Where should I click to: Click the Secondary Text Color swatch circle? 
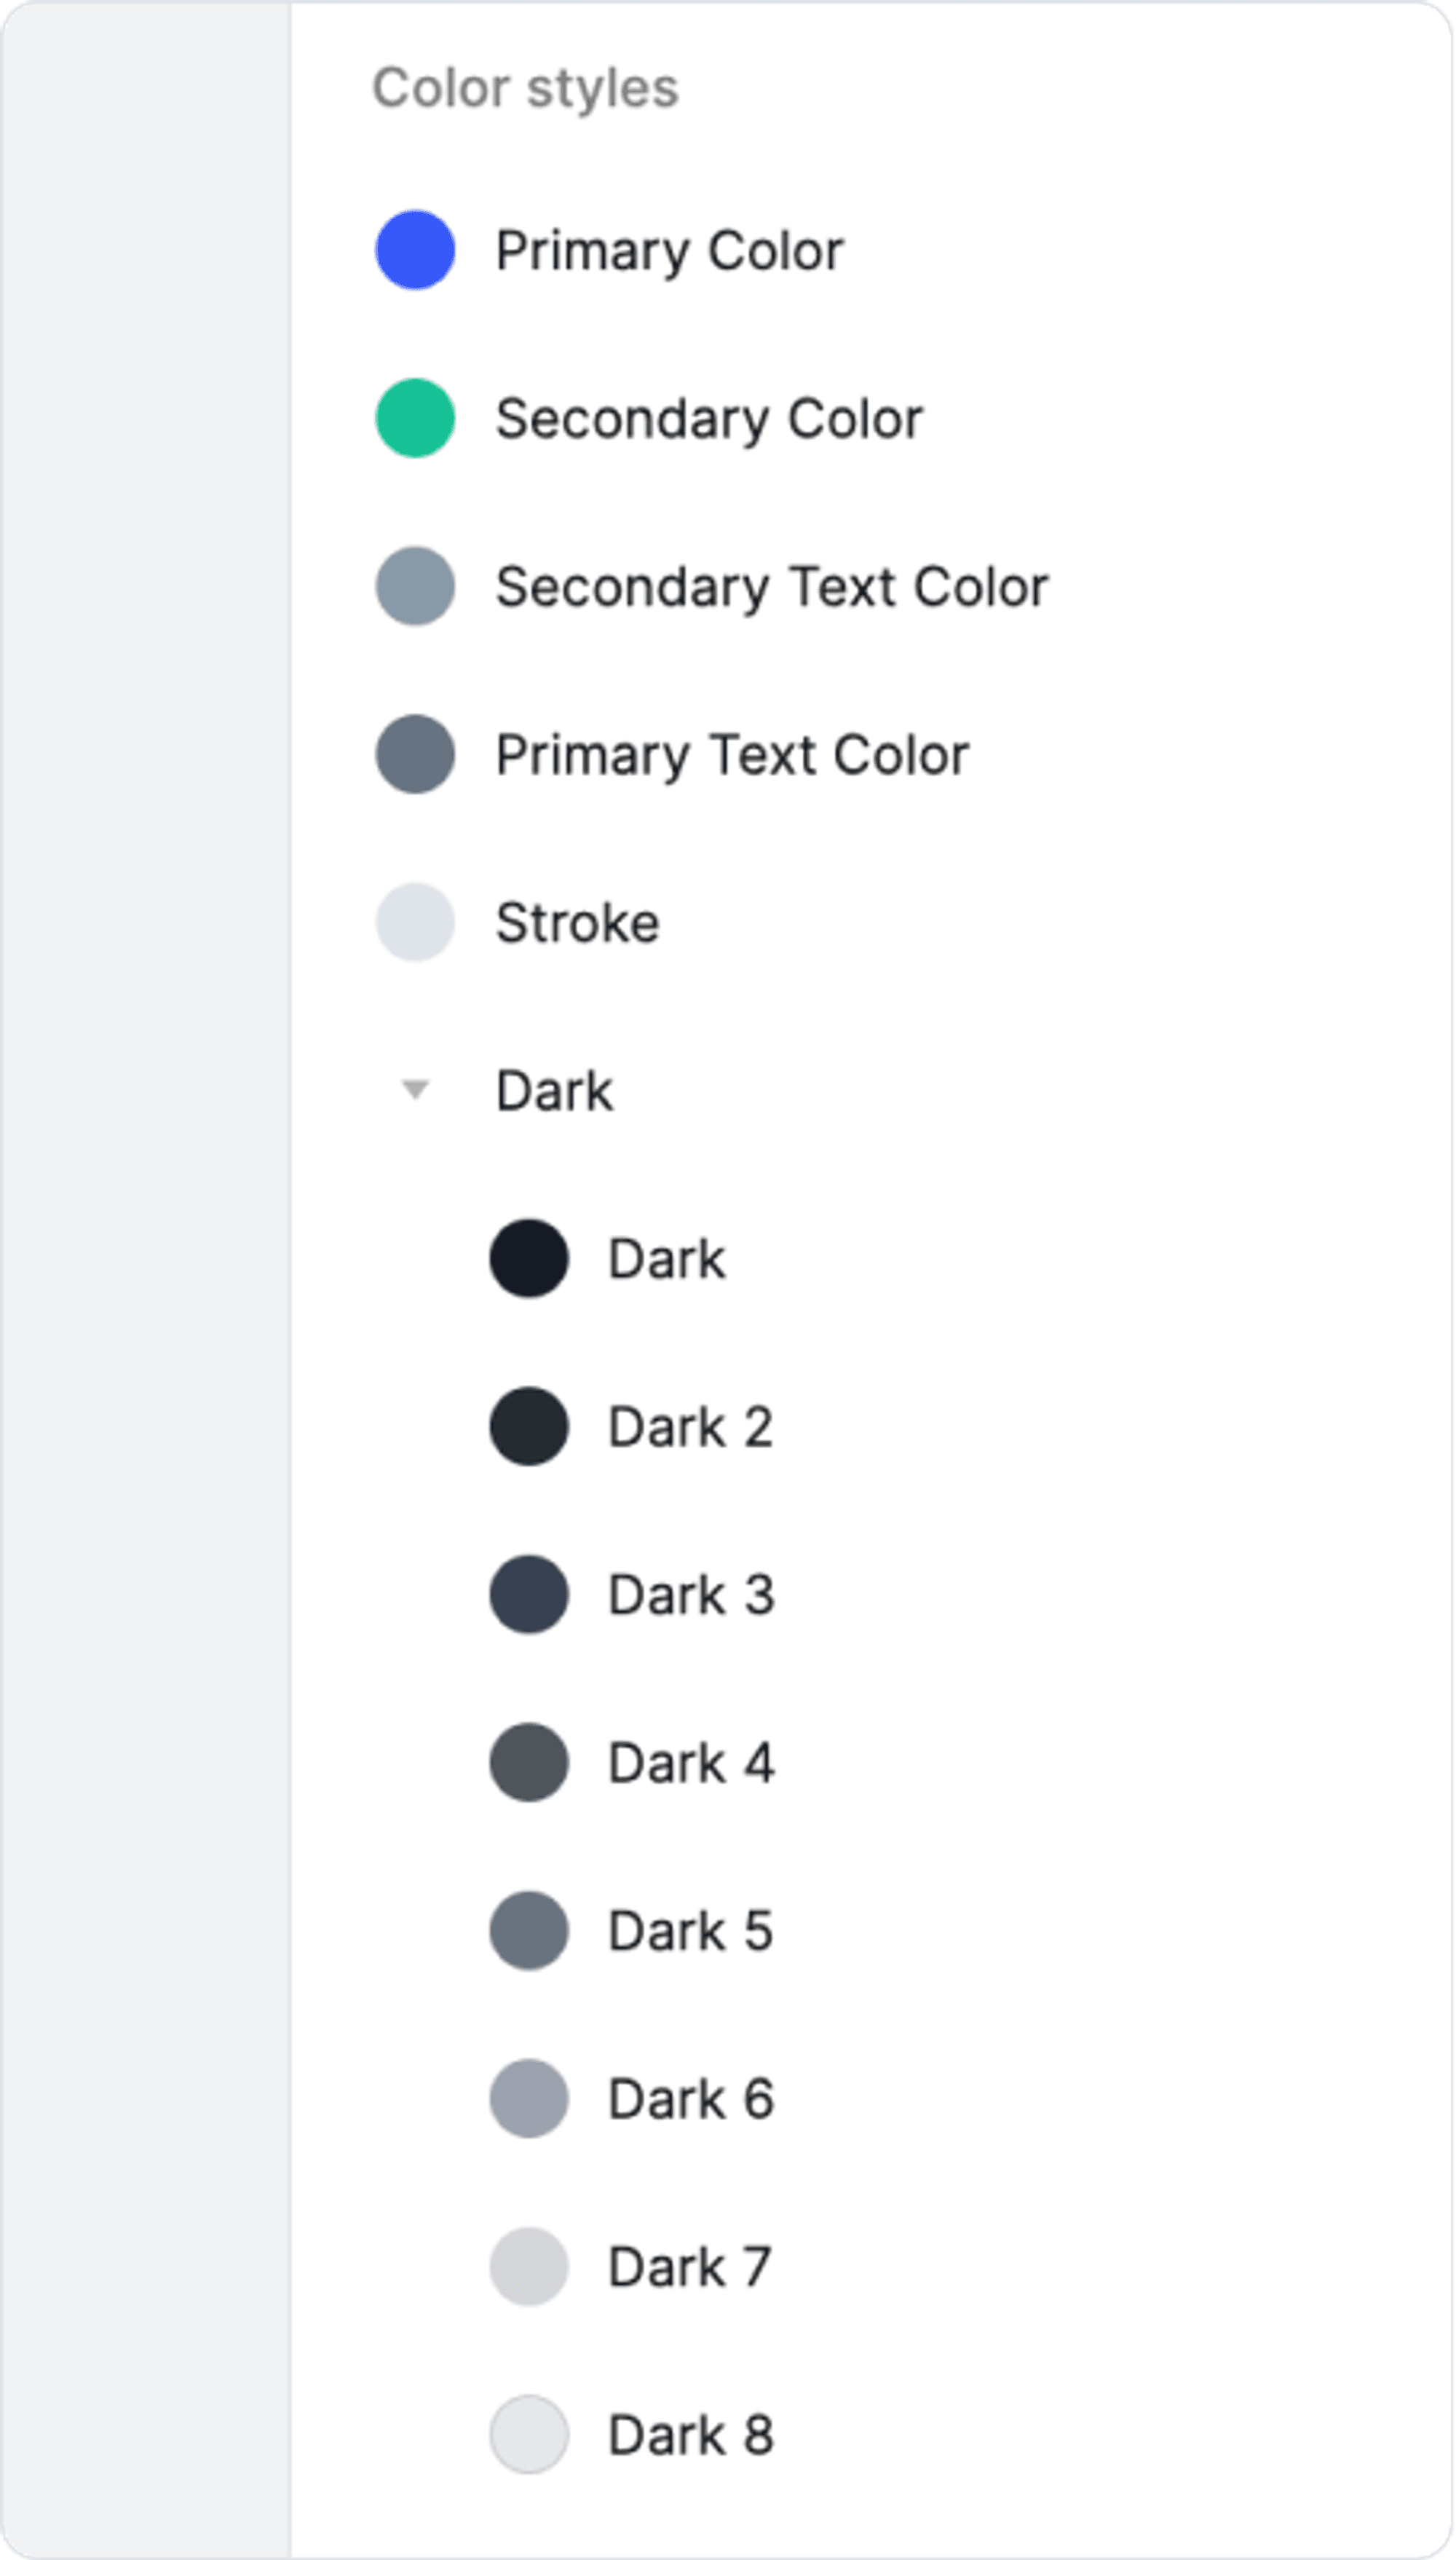(415, 586)
